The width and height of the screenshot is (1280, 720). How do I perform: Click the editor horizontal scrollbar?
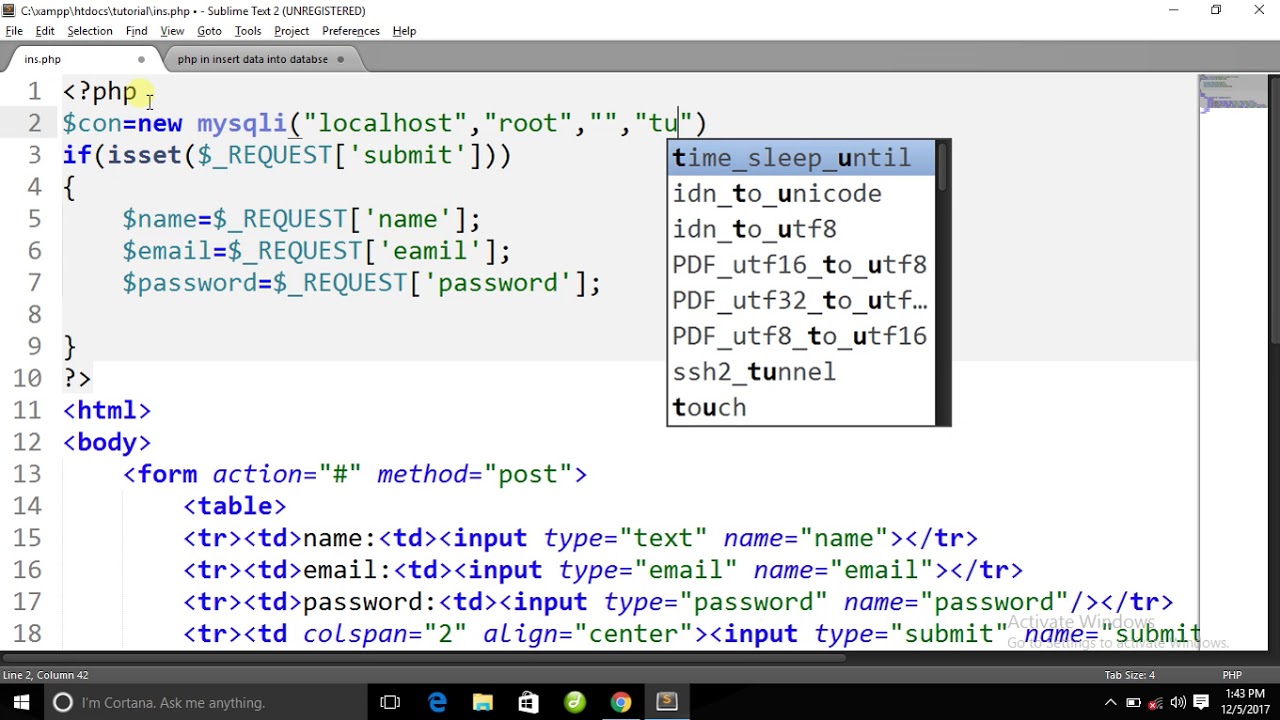[x=425, y=657]
